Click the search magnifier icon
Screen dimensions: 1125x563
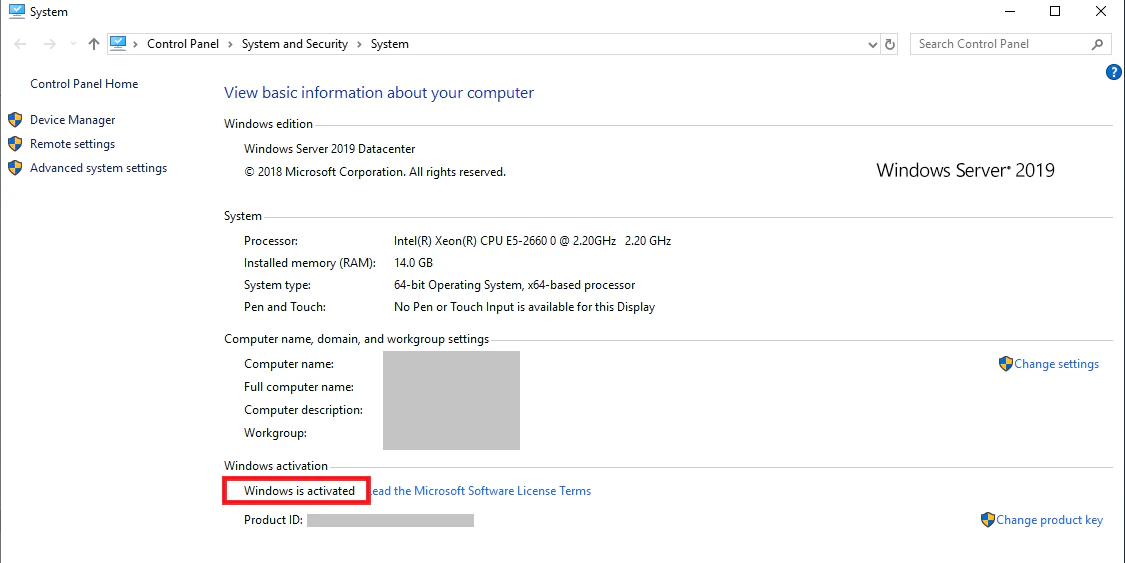[x=1098, y=44]
